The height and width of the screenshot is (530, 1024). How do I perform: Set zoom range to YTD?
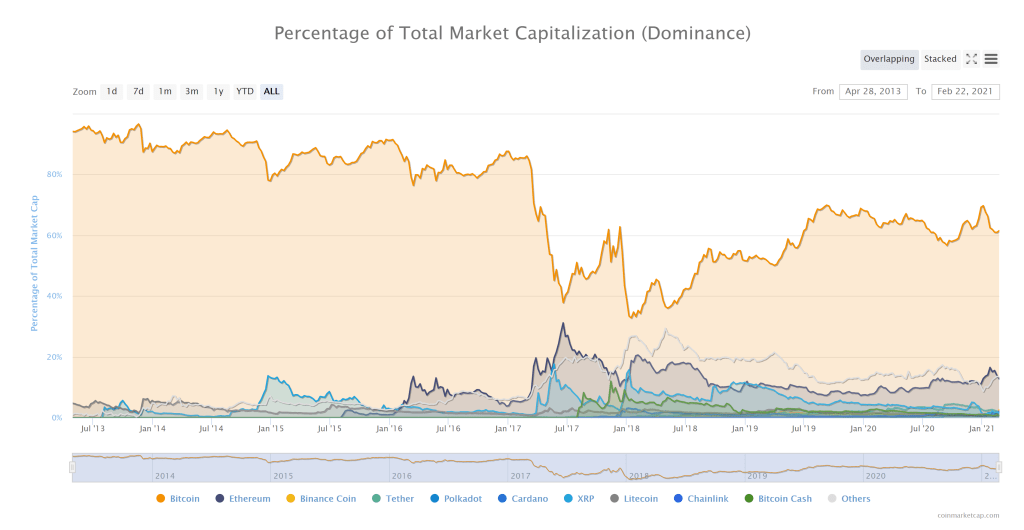[244, 91]
